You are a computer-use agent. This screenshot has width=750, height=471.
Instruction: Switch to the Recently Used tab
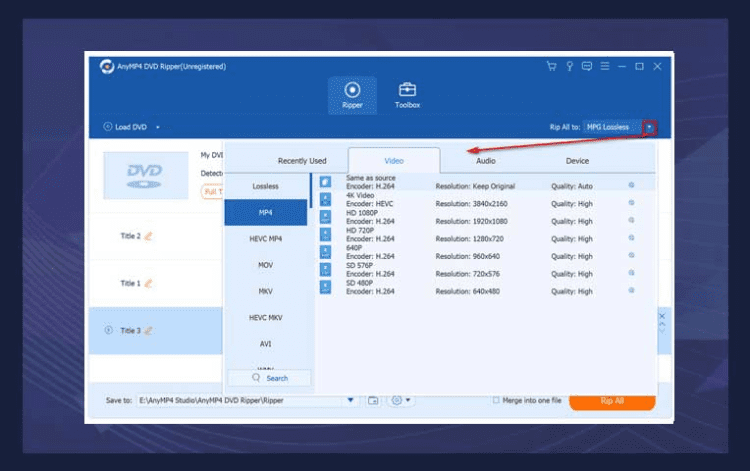302,161
